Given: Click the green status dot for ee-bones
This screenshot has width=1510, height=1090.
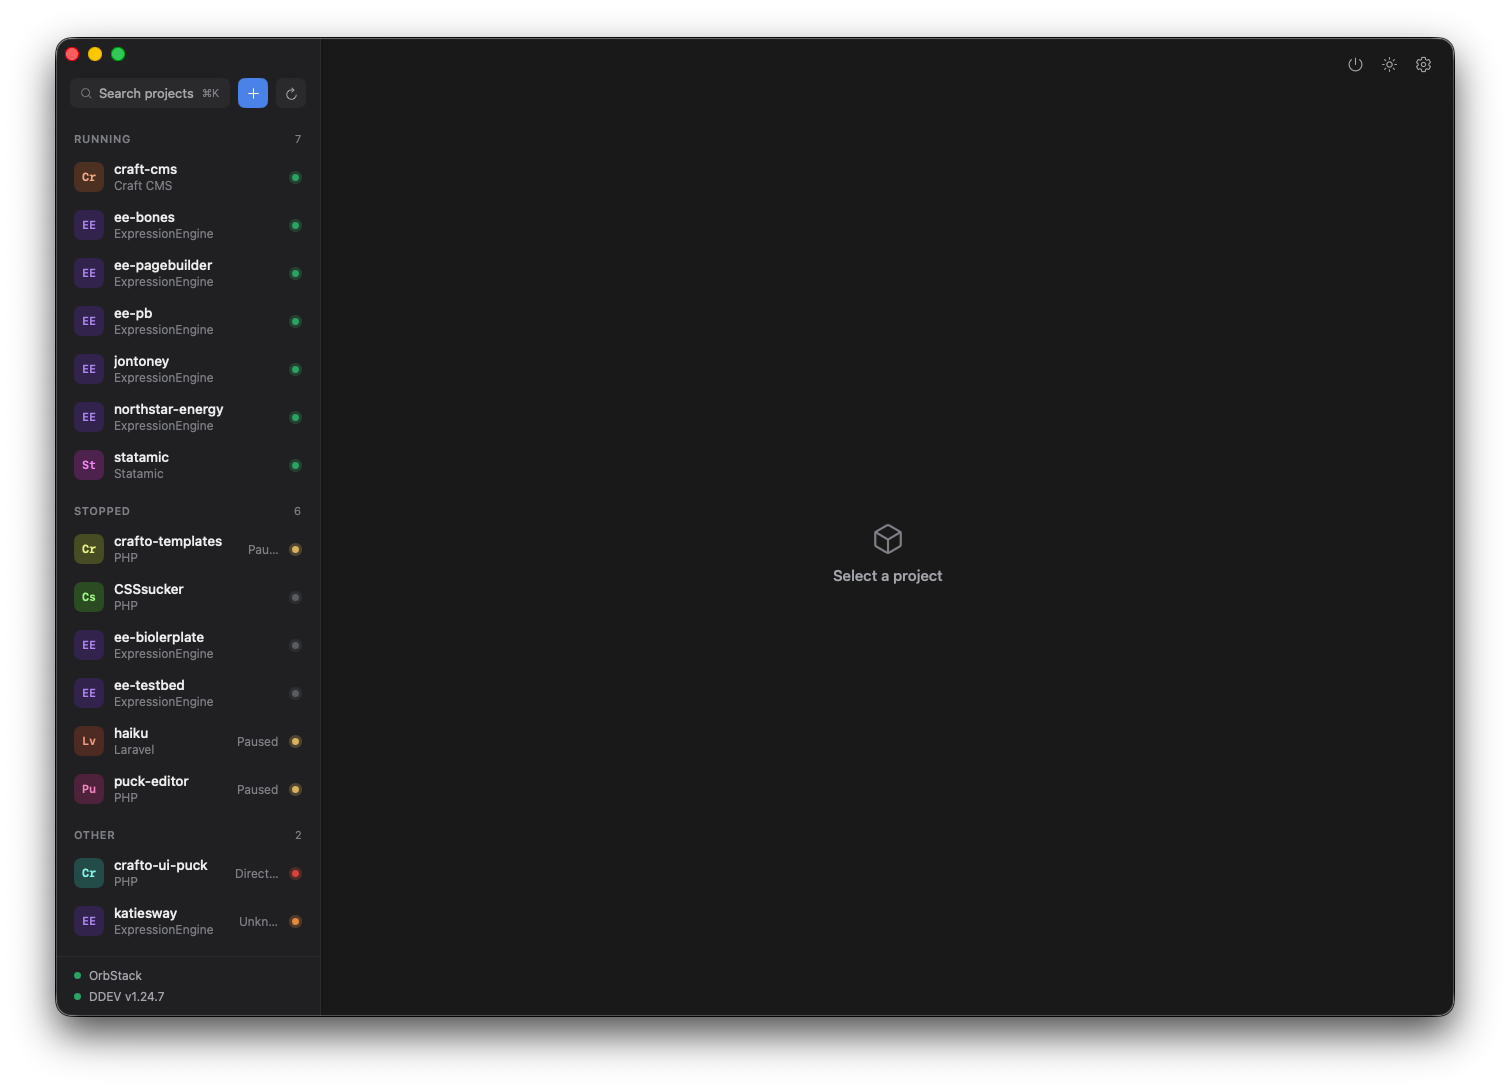Looking at the screenshot, I should pos(295,225).
